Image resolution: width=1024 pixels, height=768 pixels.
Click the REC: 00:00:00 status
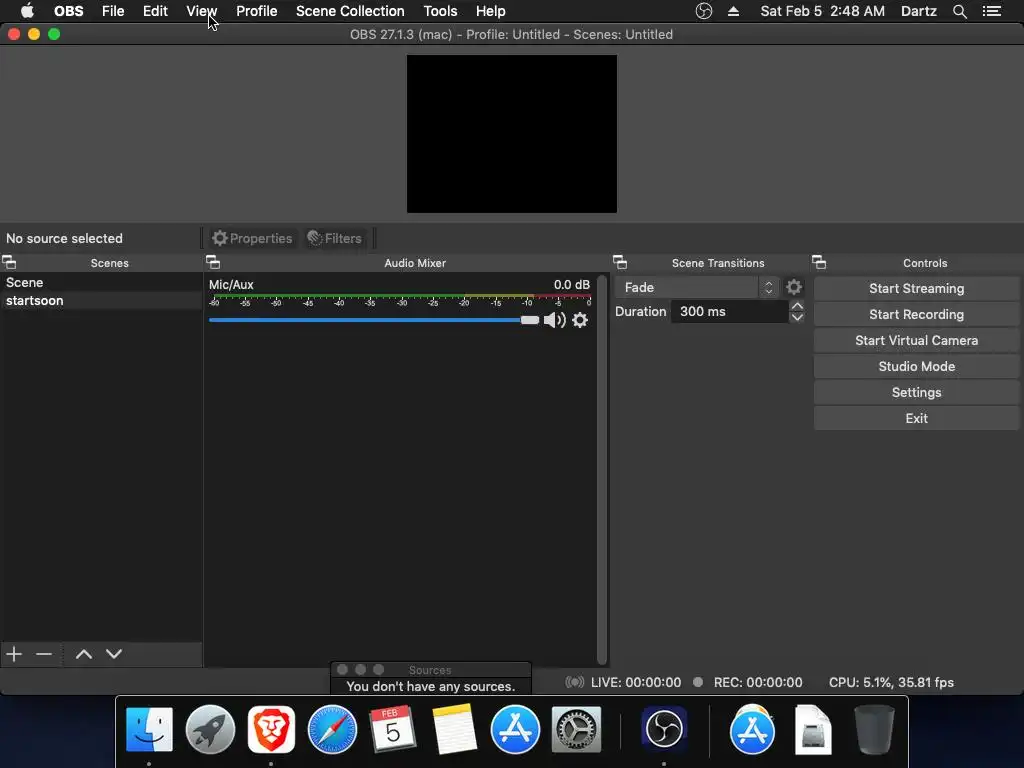(758, 682)
